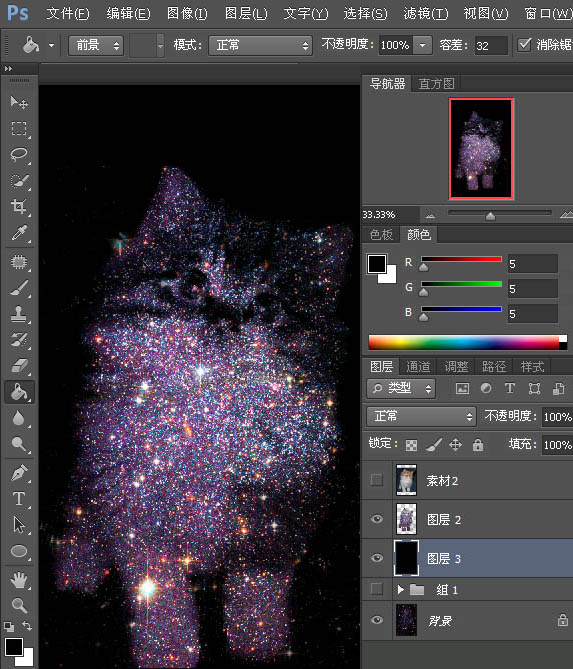The width and height of the screenshot is (573, 669).
Task: Show the 素材2 layer
Action: click(x=377, y=480)
